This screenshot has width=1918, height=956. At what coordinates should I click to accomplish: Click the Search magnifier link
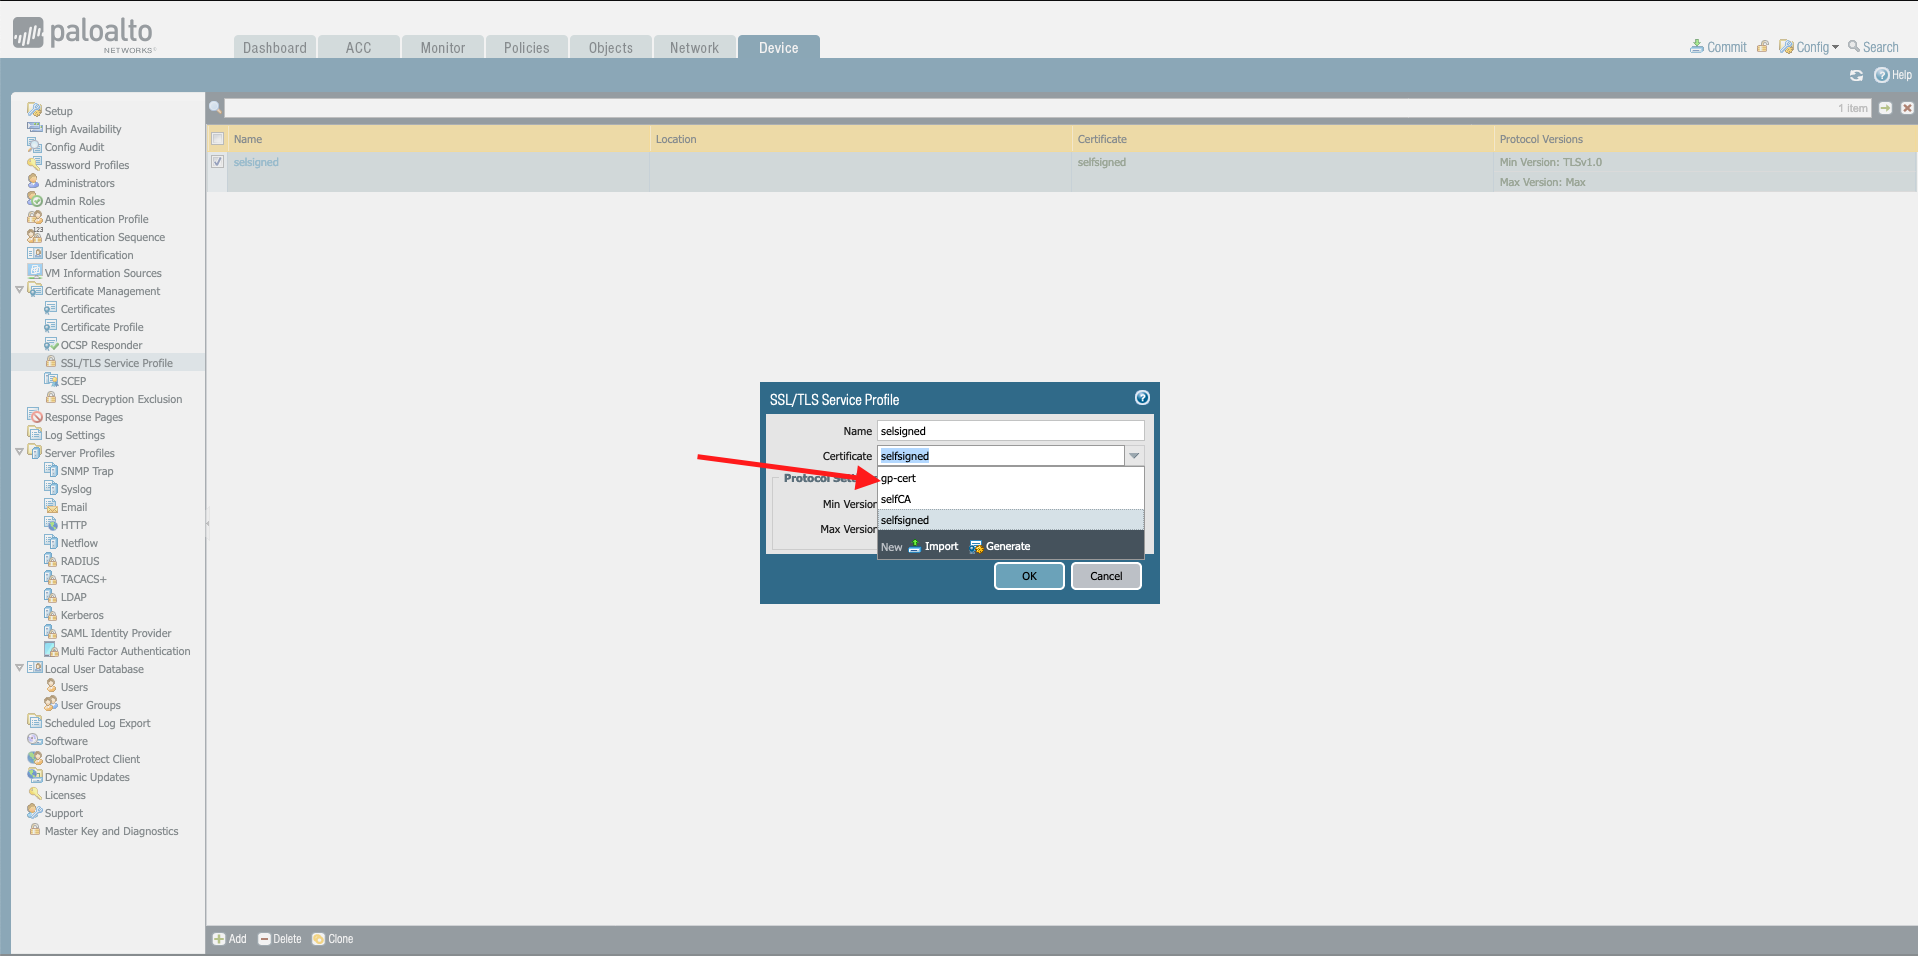pyautogui.click(x=1873, y=47)
